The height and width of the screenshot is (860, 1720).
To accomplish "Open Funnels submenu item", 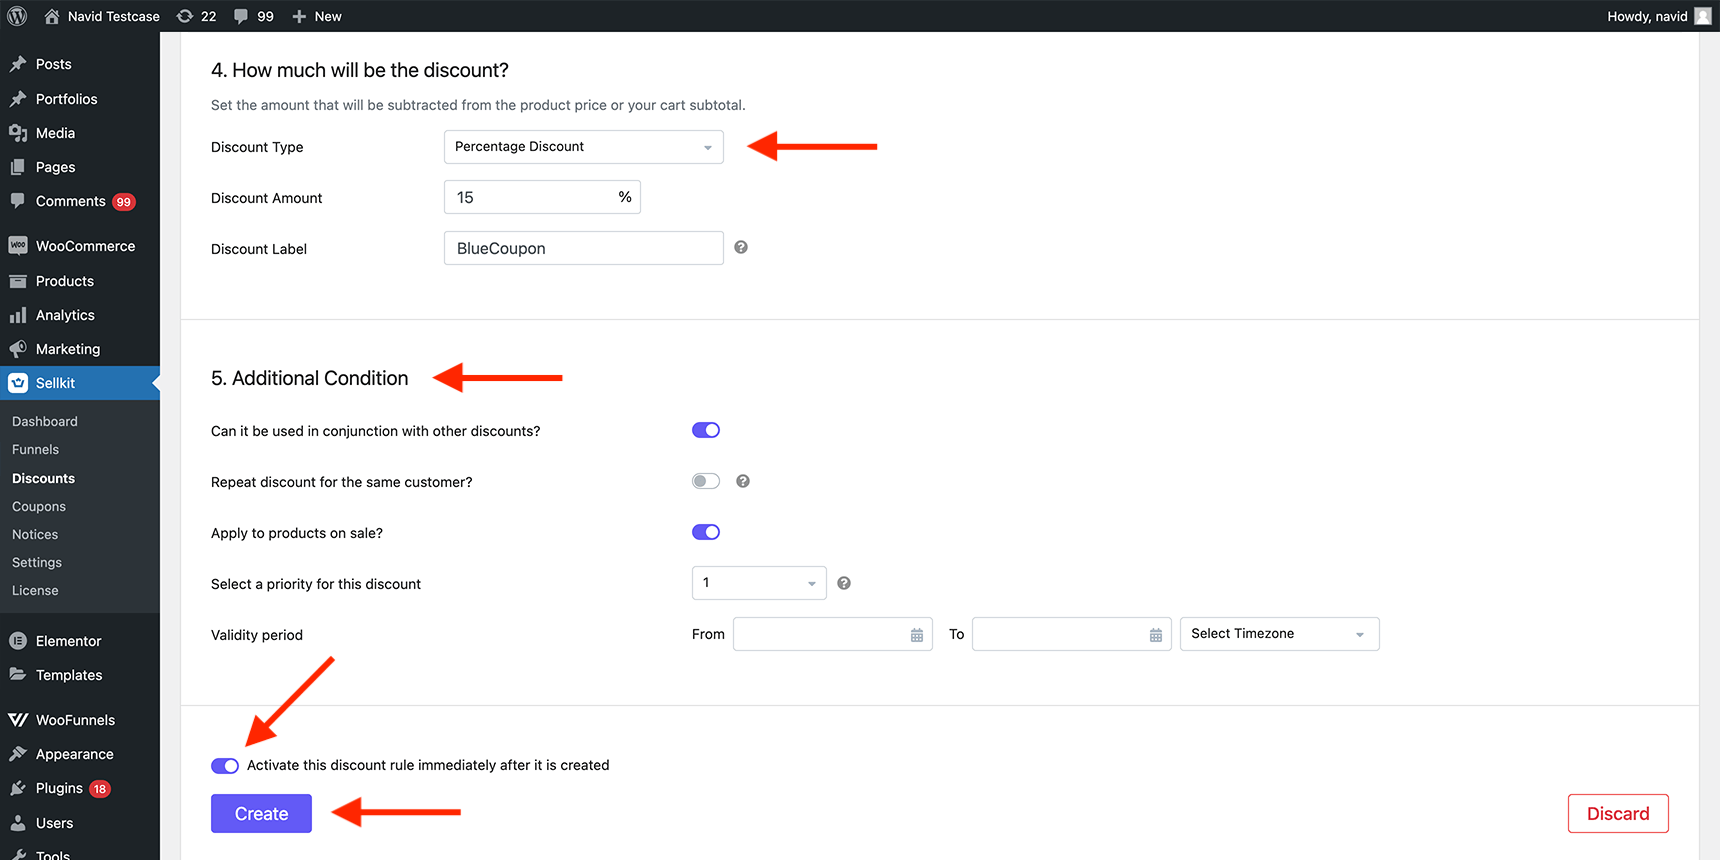I will [35, 450].
